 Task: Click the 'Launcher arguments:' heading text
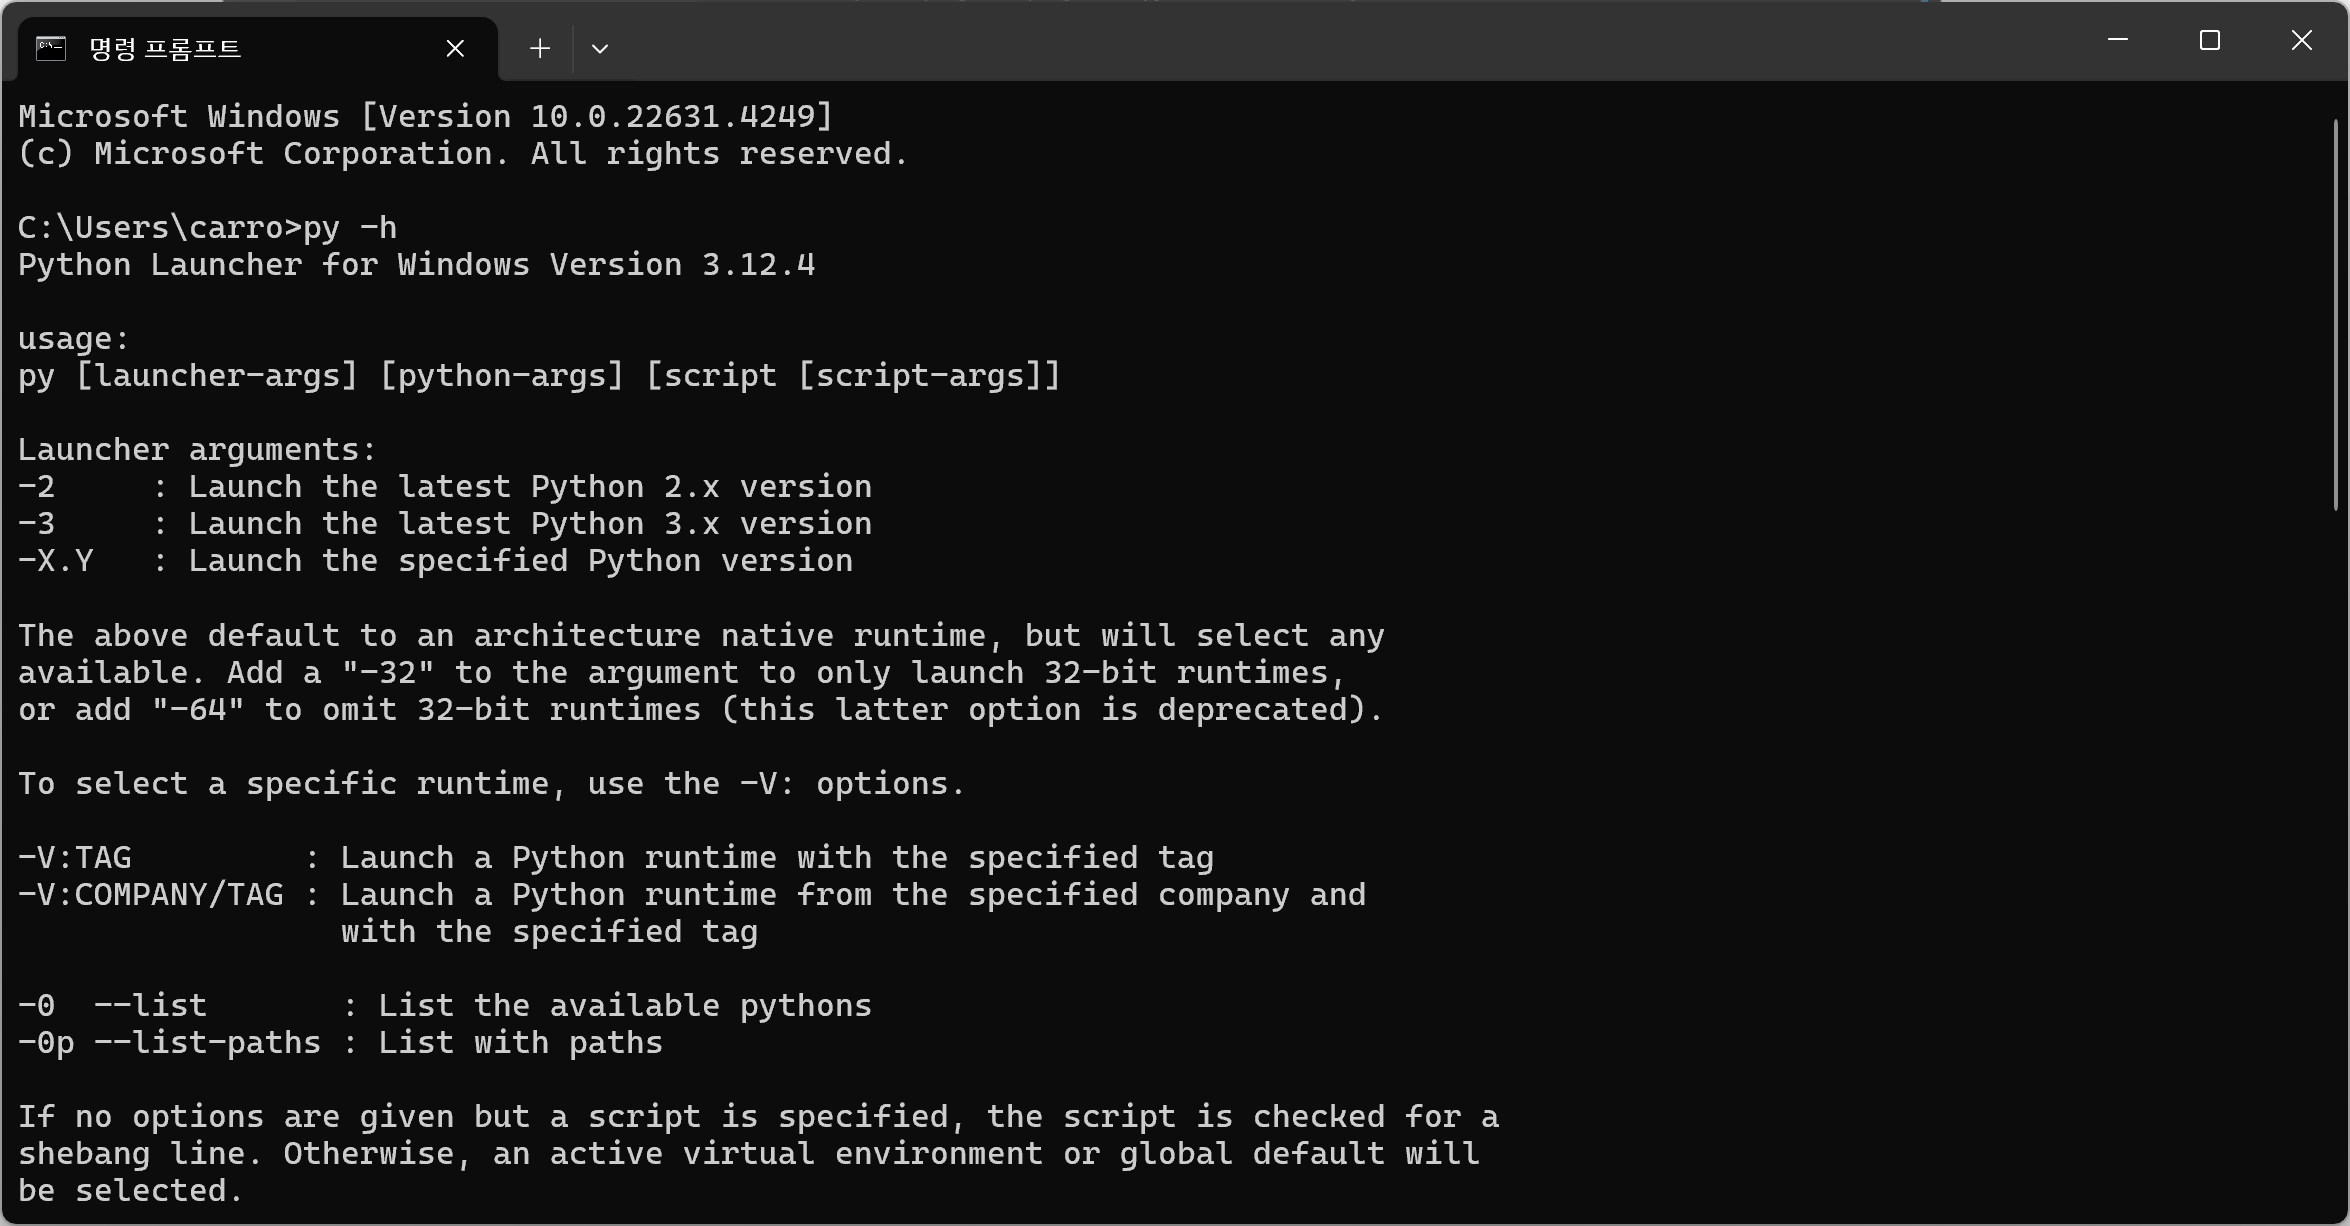[197, 450]
